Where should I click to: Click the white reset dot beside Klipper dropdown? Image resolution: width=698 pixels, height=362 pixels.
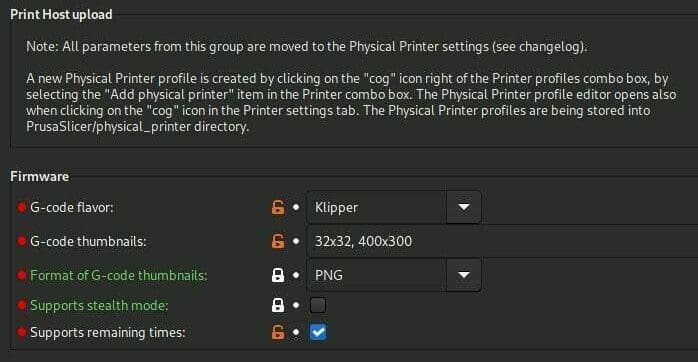pos(296,207)
